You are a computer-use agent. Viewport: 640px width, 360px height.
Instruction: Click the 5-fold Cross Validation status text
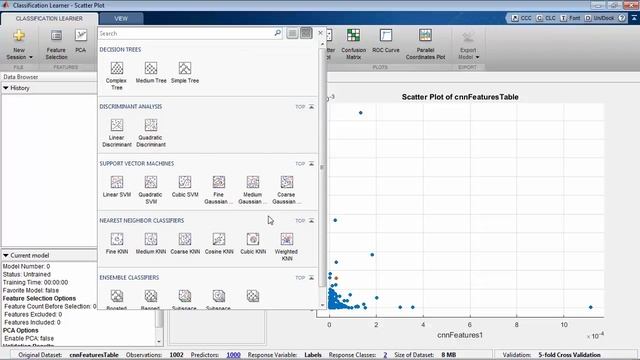pos(569,355)
